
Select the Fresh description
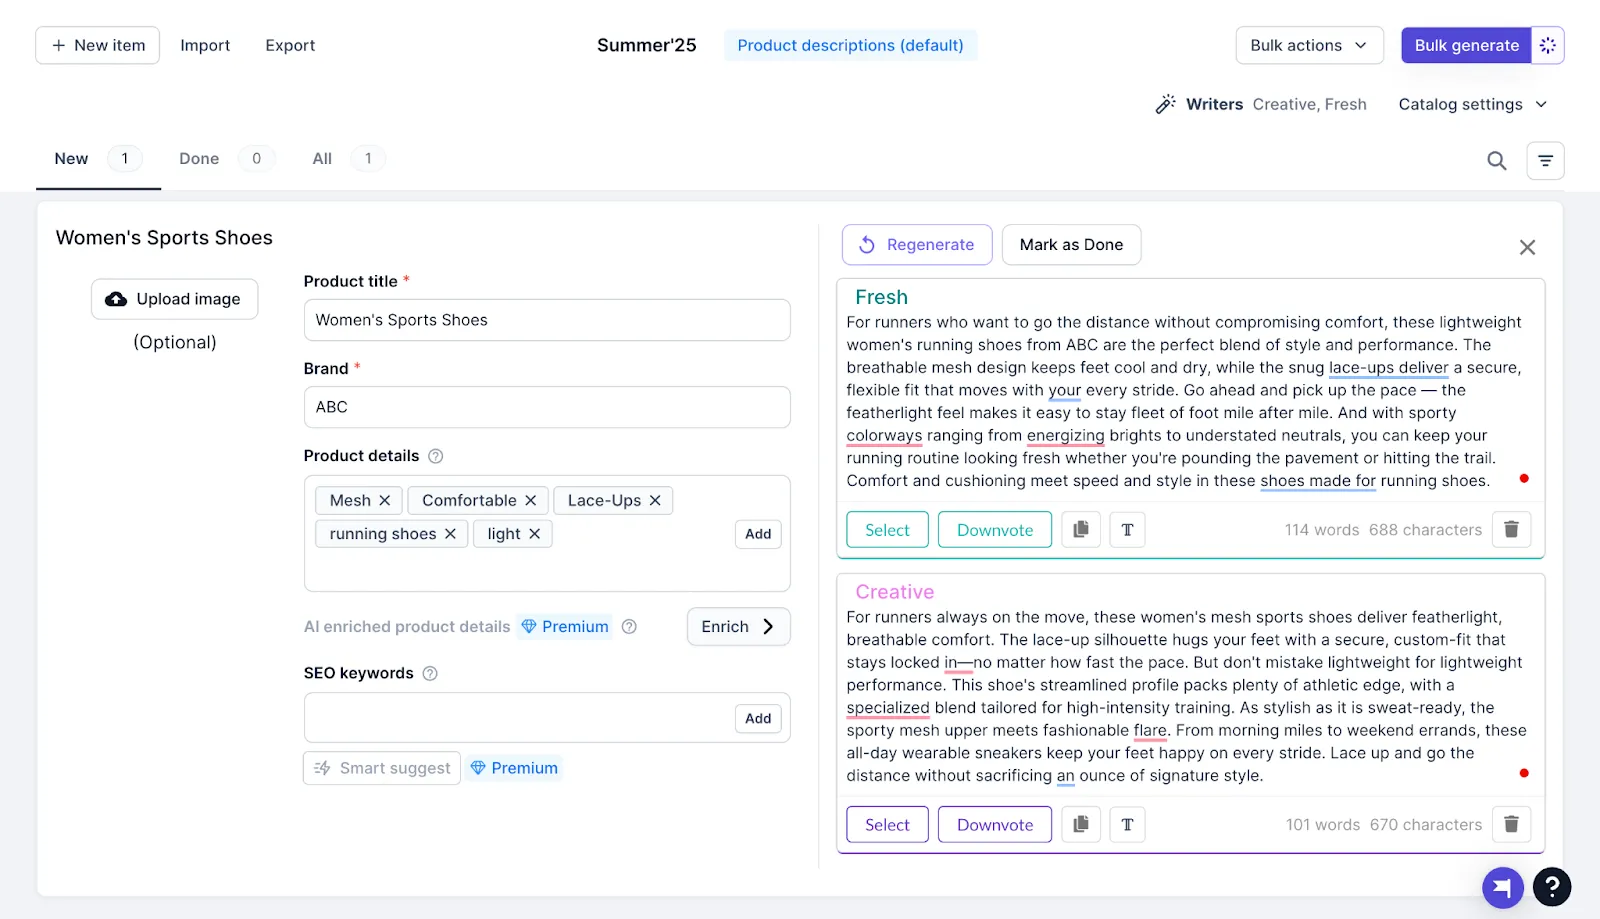coord(887,530)
